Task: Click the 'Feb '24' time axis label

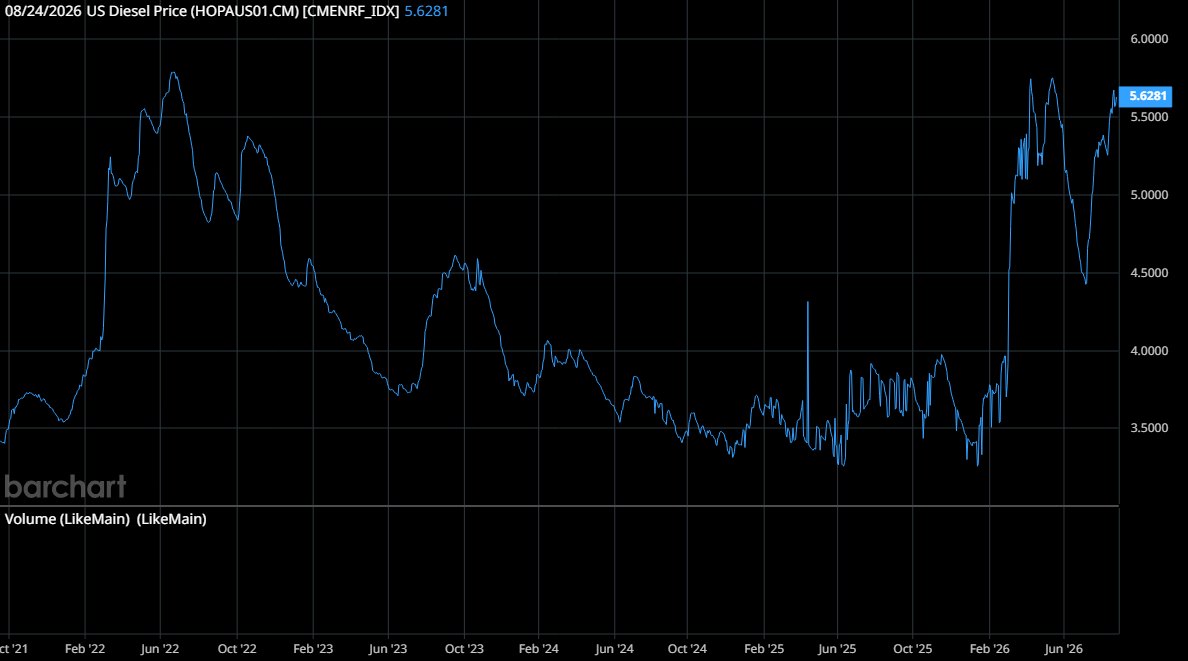Action: tap(539, 649)
